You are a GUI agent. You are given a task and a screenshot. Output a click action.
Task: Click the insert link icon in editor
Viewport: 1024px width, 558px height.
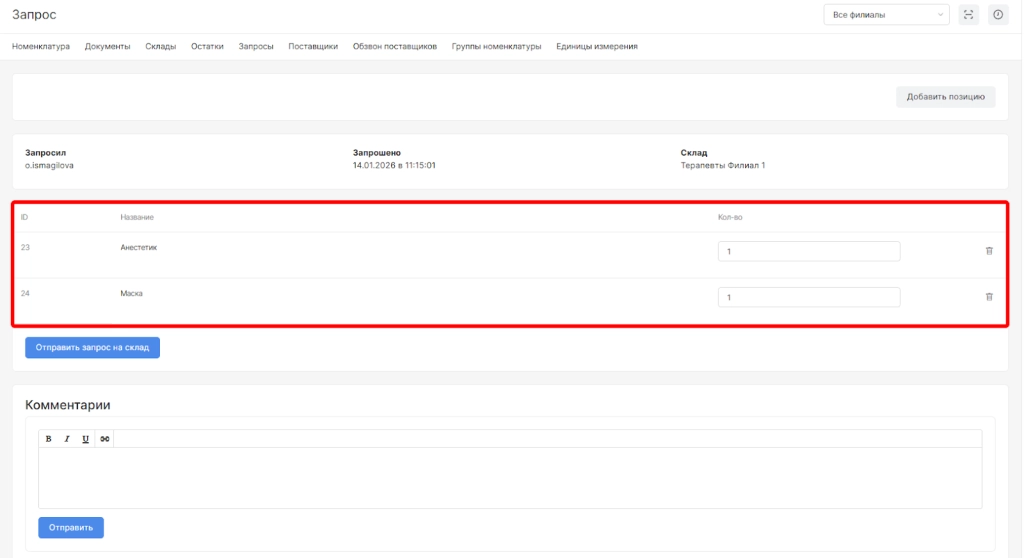[x=105, y=439]
